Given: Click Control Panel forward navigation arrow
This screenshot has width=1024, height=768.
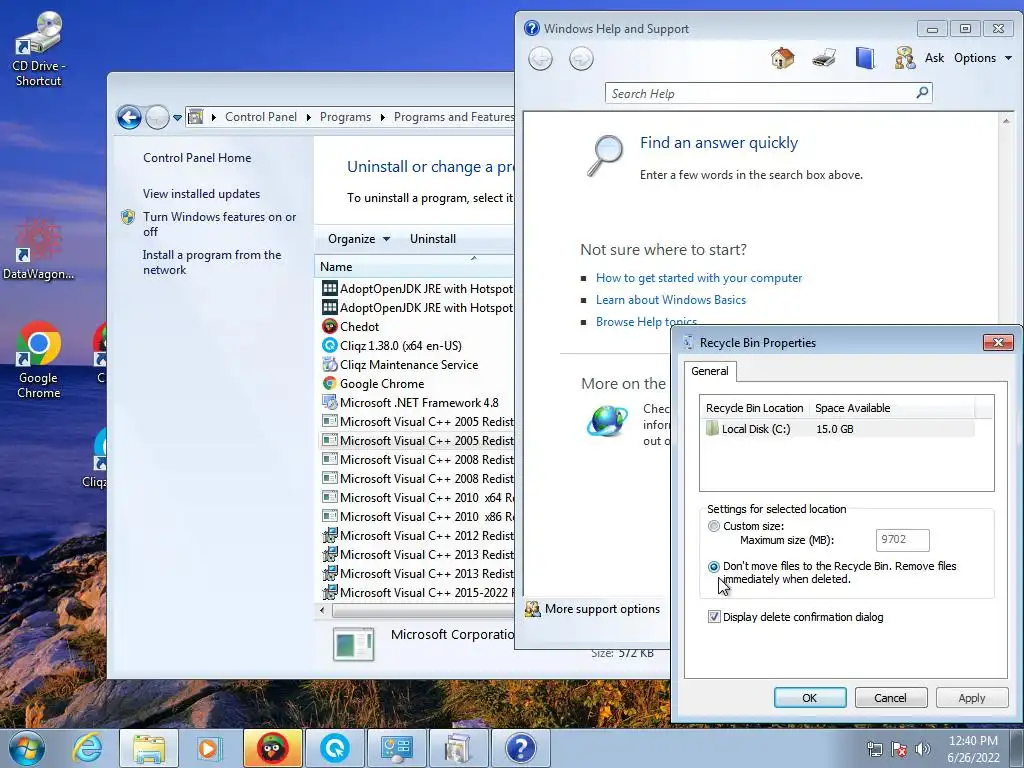Looking at the screenshot, I should (x=157, y=118).
